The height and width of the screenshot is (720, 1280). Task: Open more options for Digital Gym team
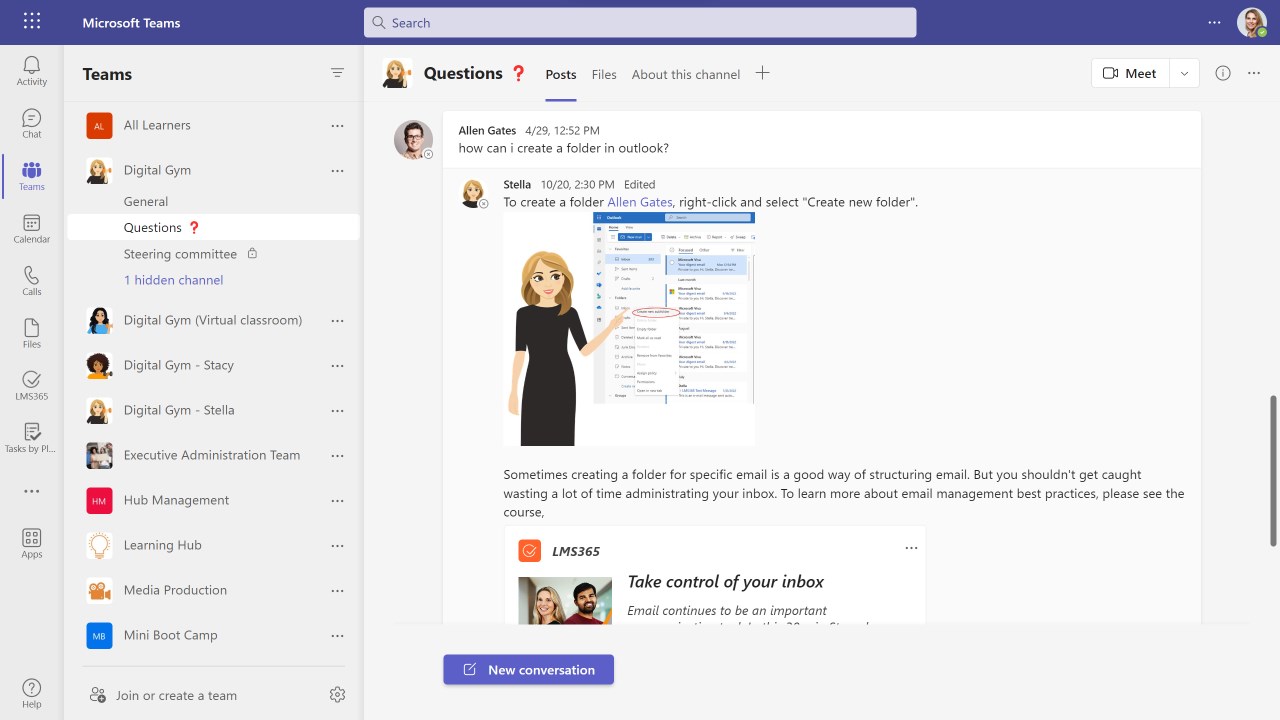pyautogui.click(x=337, y=170)
